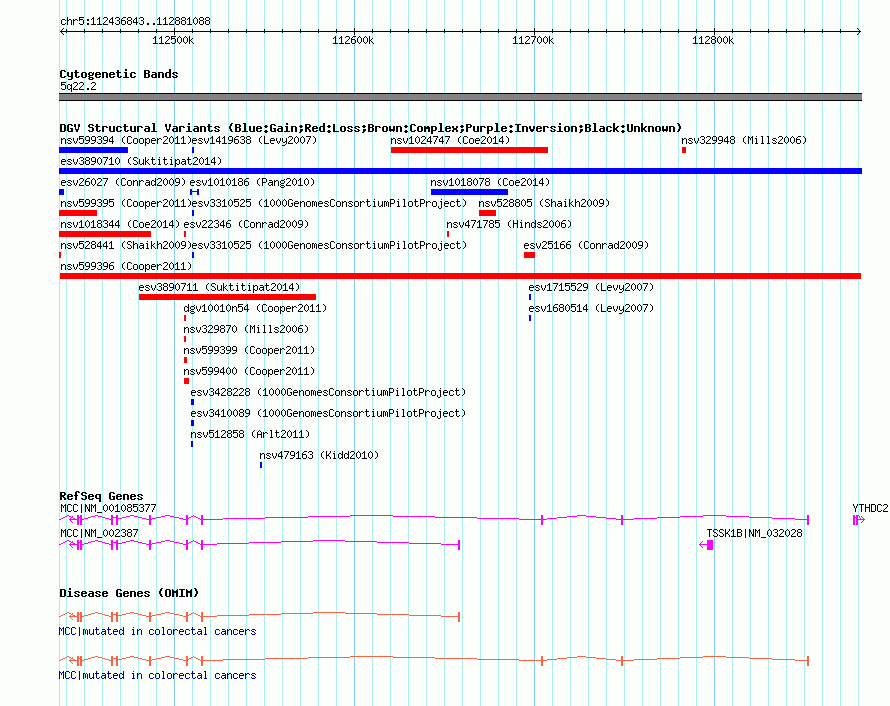Open esv22346 (Conrad2009) variant label

(246, 224)
